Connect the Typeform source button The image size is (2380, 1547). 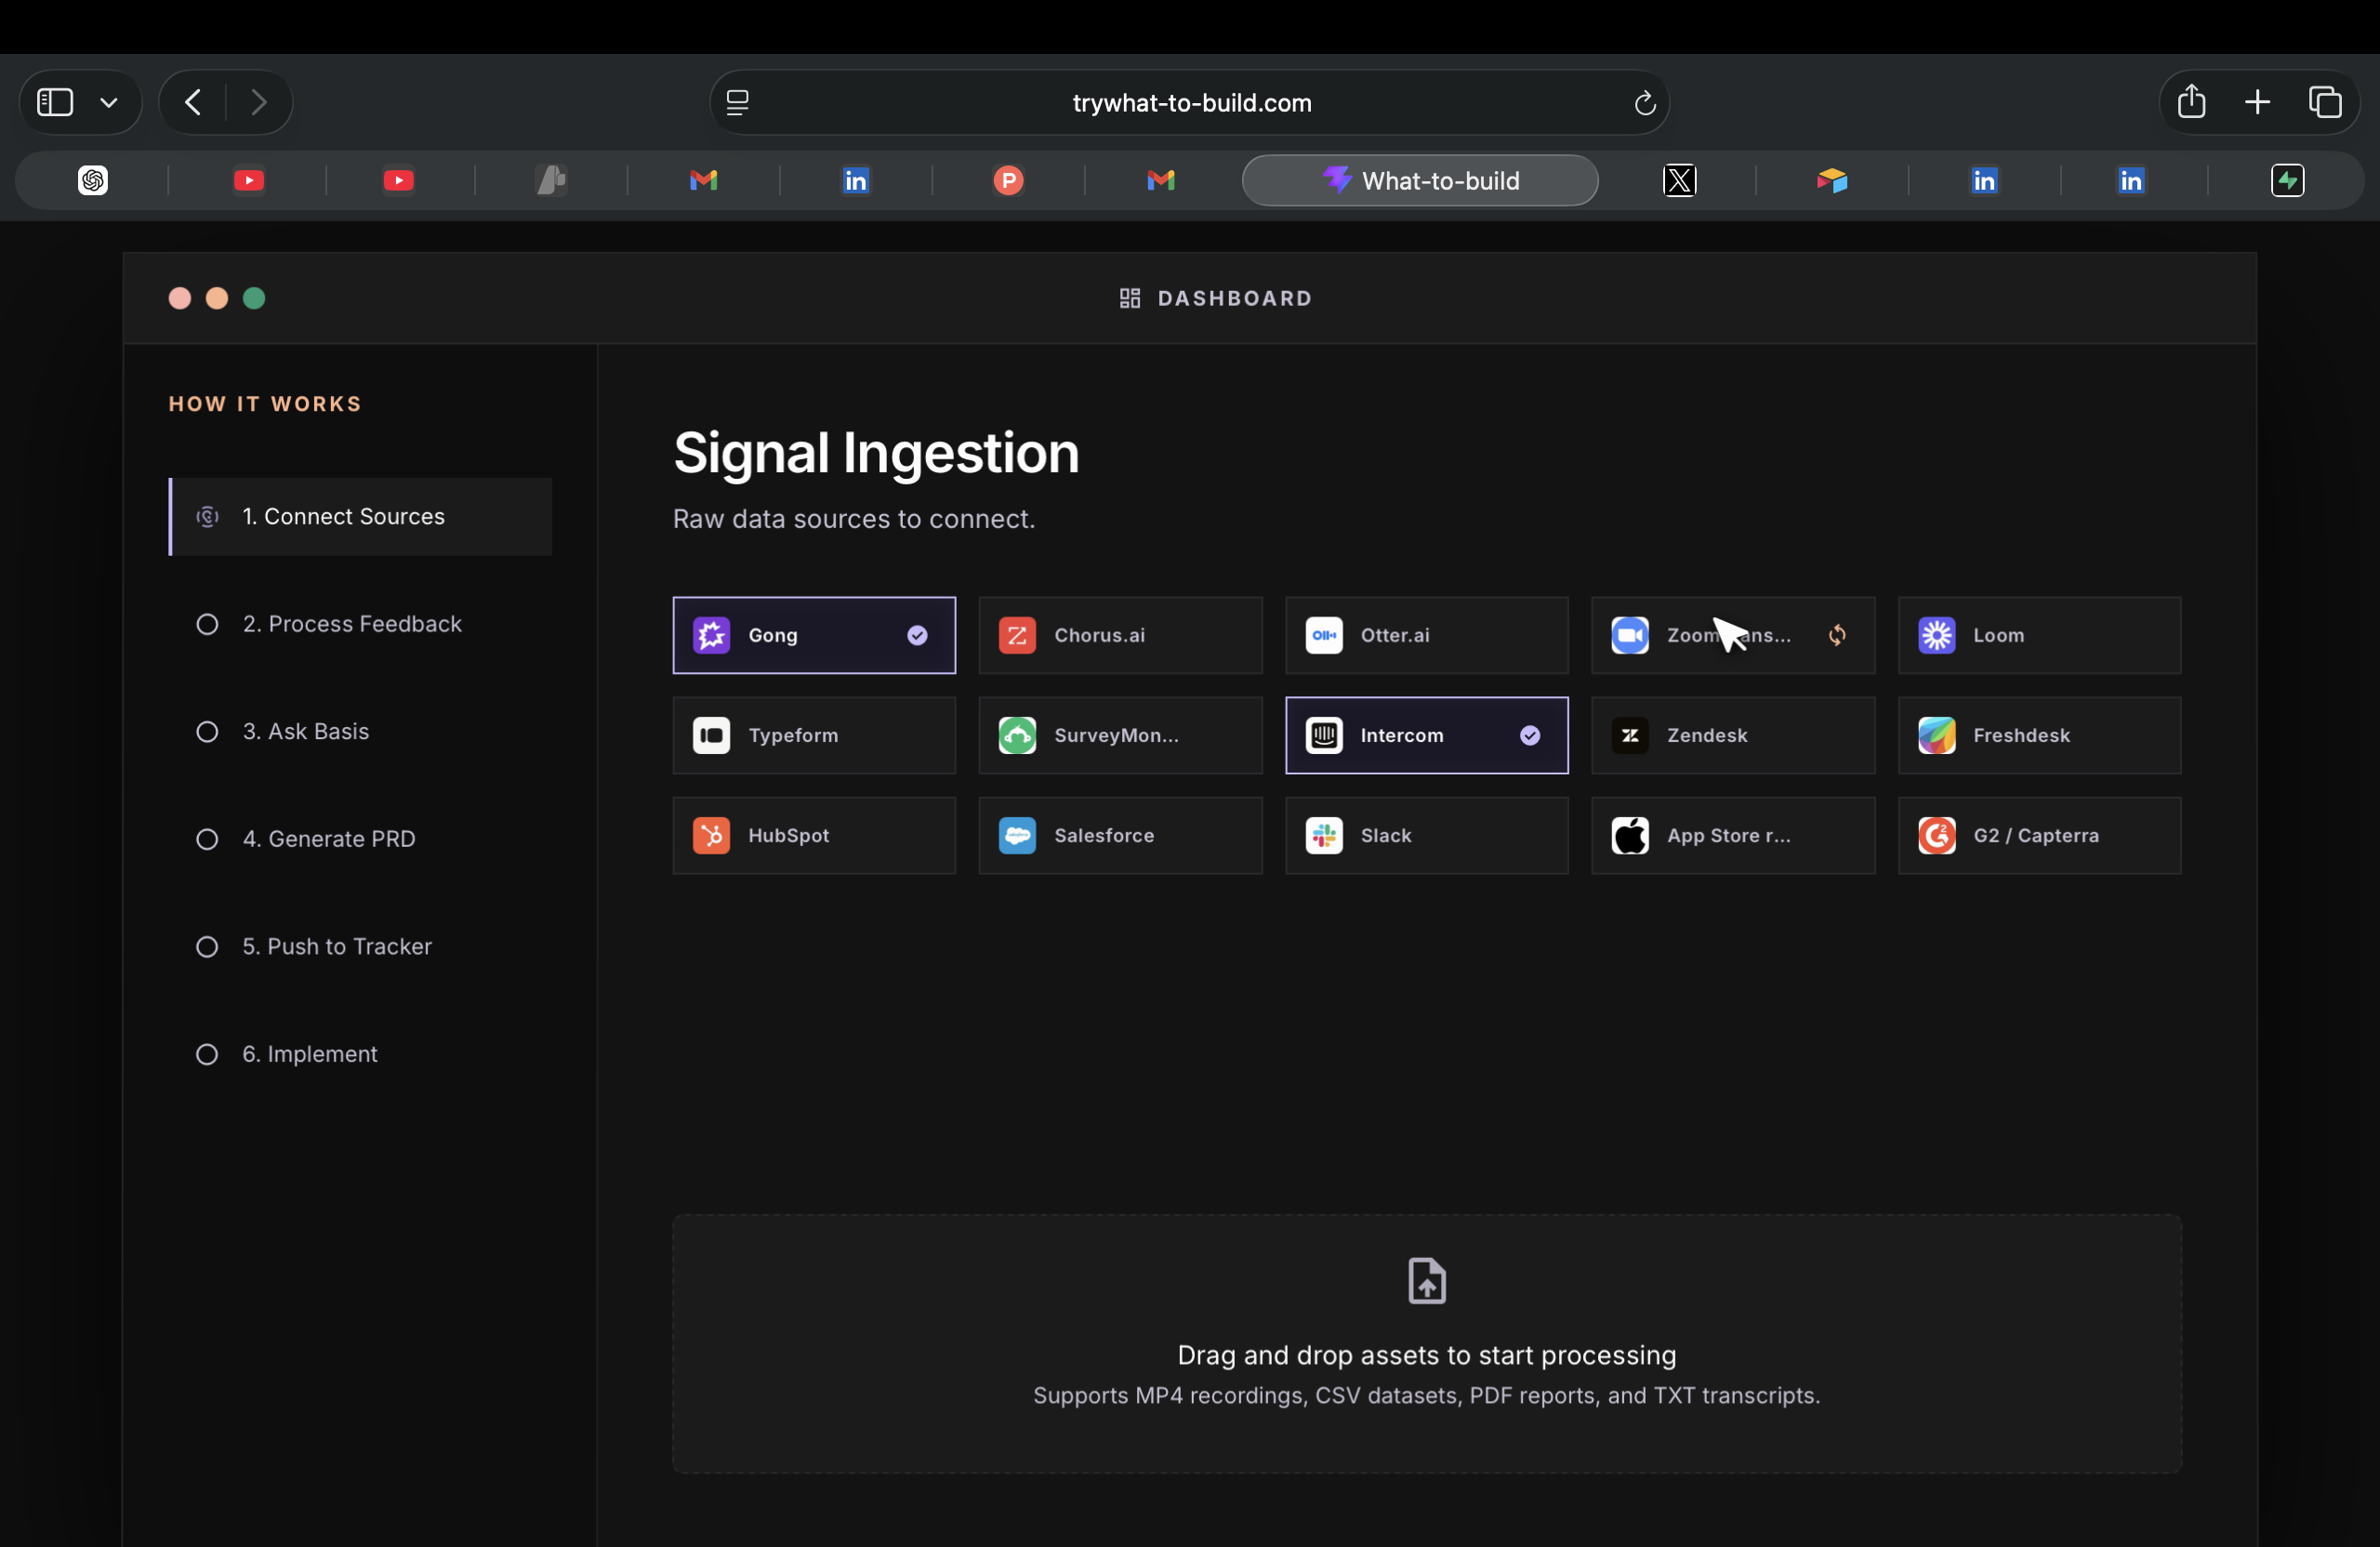click(813, 735)
